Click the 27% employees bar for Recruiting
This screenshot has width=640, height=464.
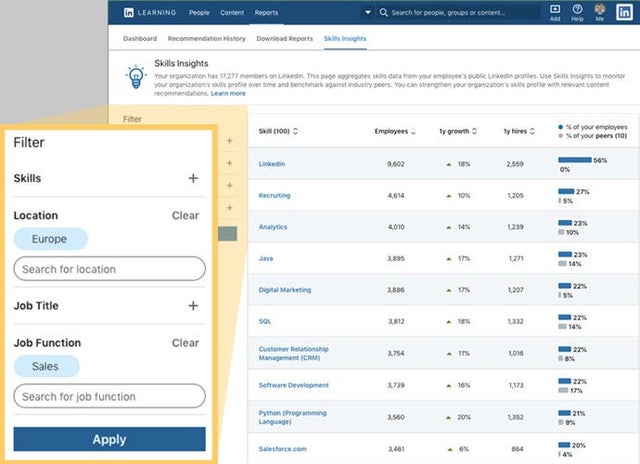click(x=566, y=191)
